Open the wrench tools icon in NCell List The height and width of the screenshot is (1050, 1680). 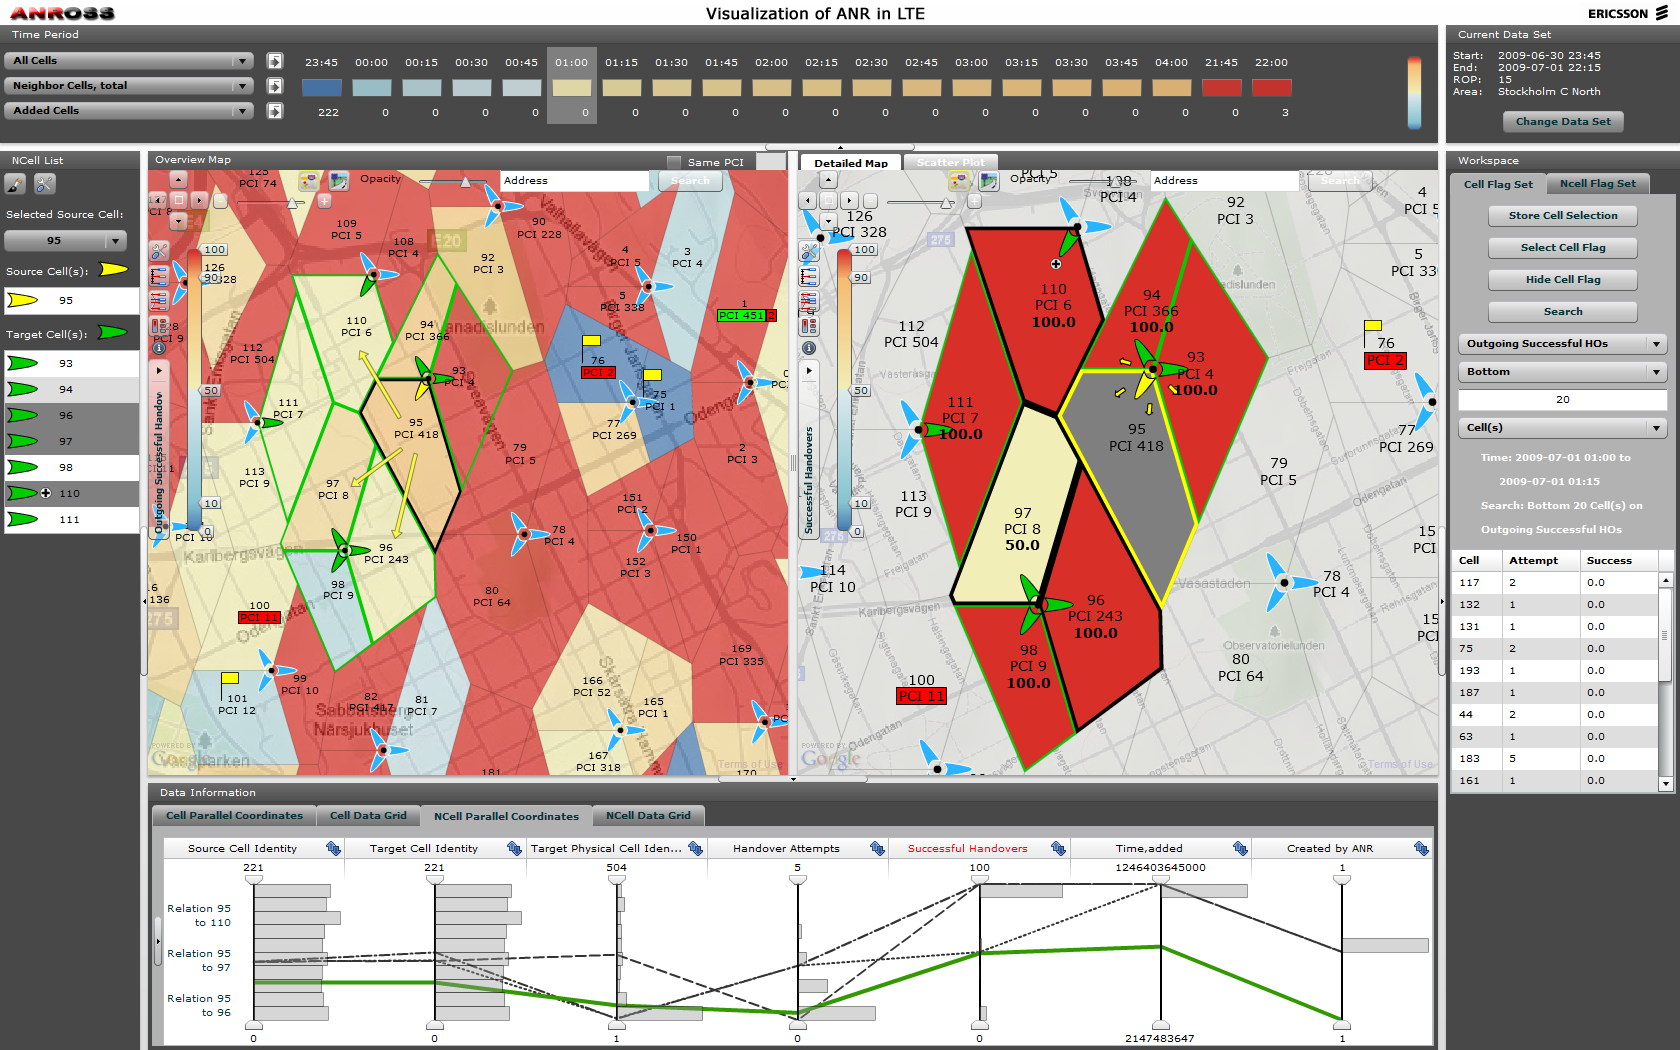45,184
